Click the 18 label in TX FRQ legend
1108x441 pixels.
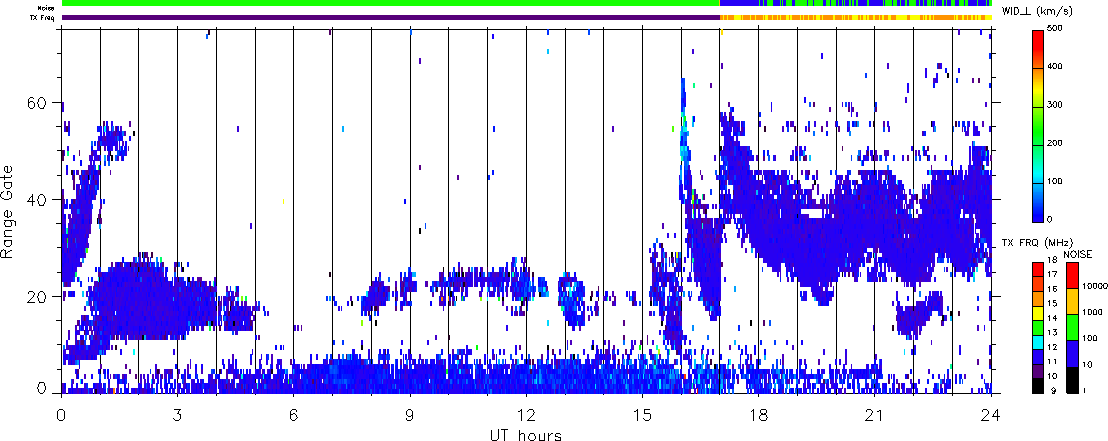1052,259
